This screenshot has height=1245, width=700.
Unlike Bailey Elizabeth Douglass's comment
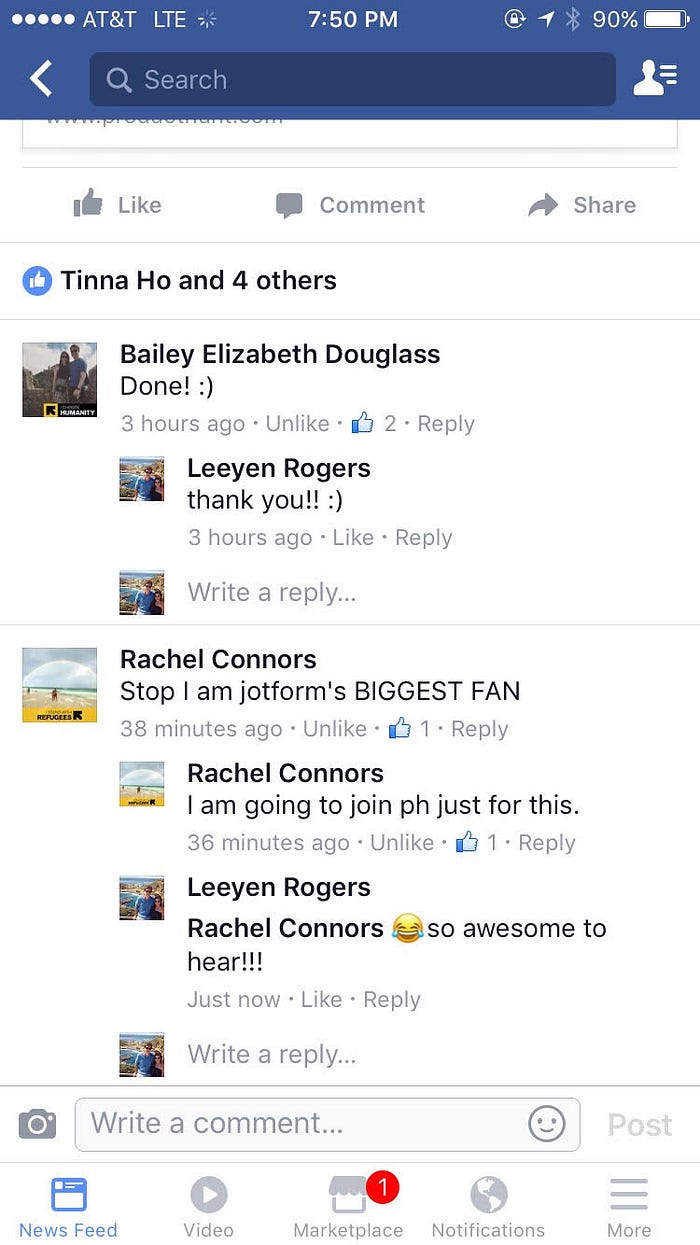297,423
